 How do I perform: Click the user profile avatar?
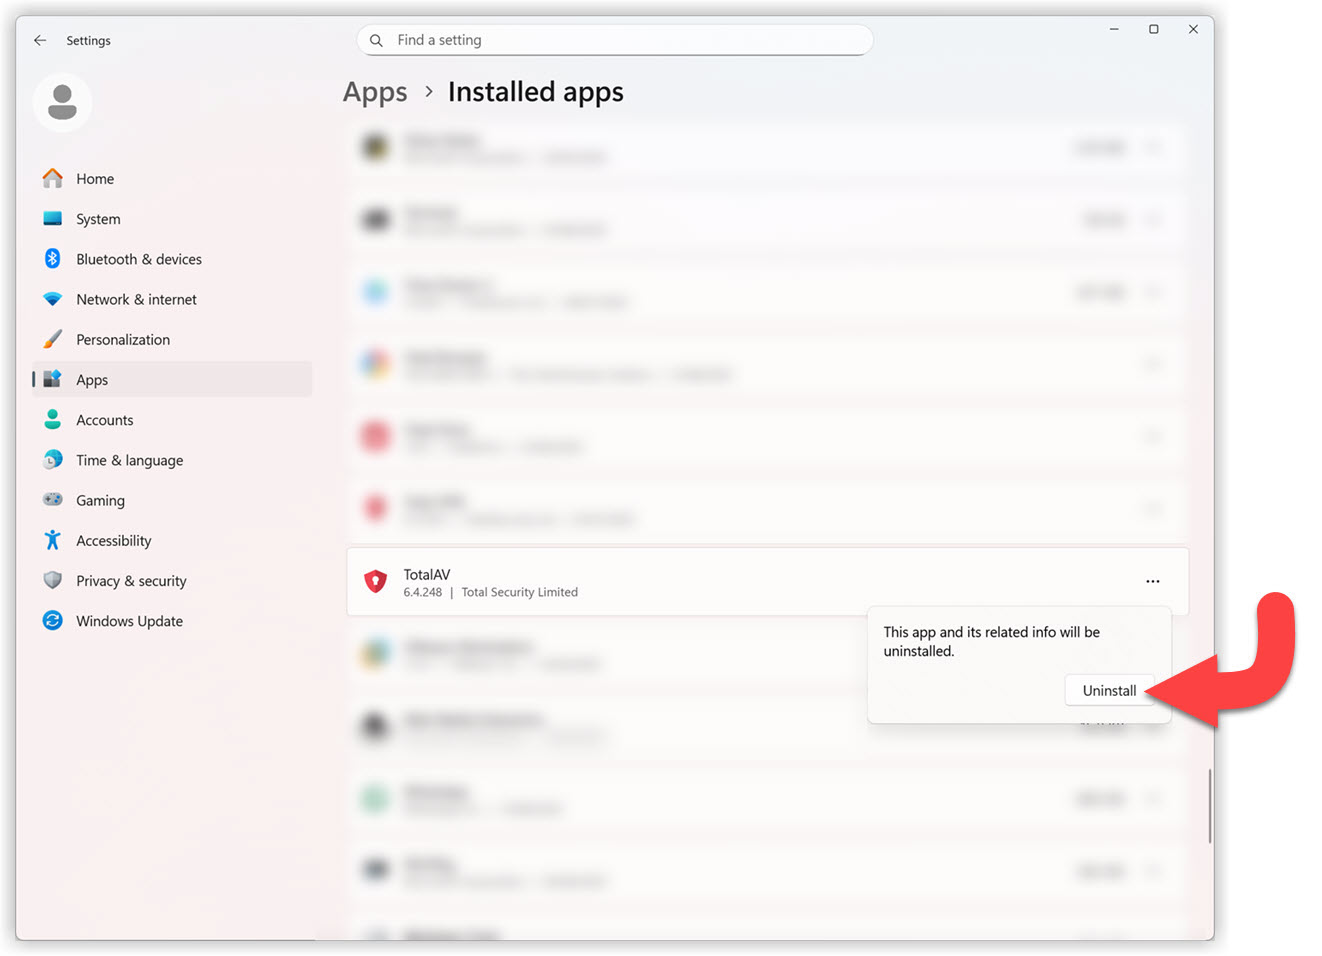[x=63, y=102]
